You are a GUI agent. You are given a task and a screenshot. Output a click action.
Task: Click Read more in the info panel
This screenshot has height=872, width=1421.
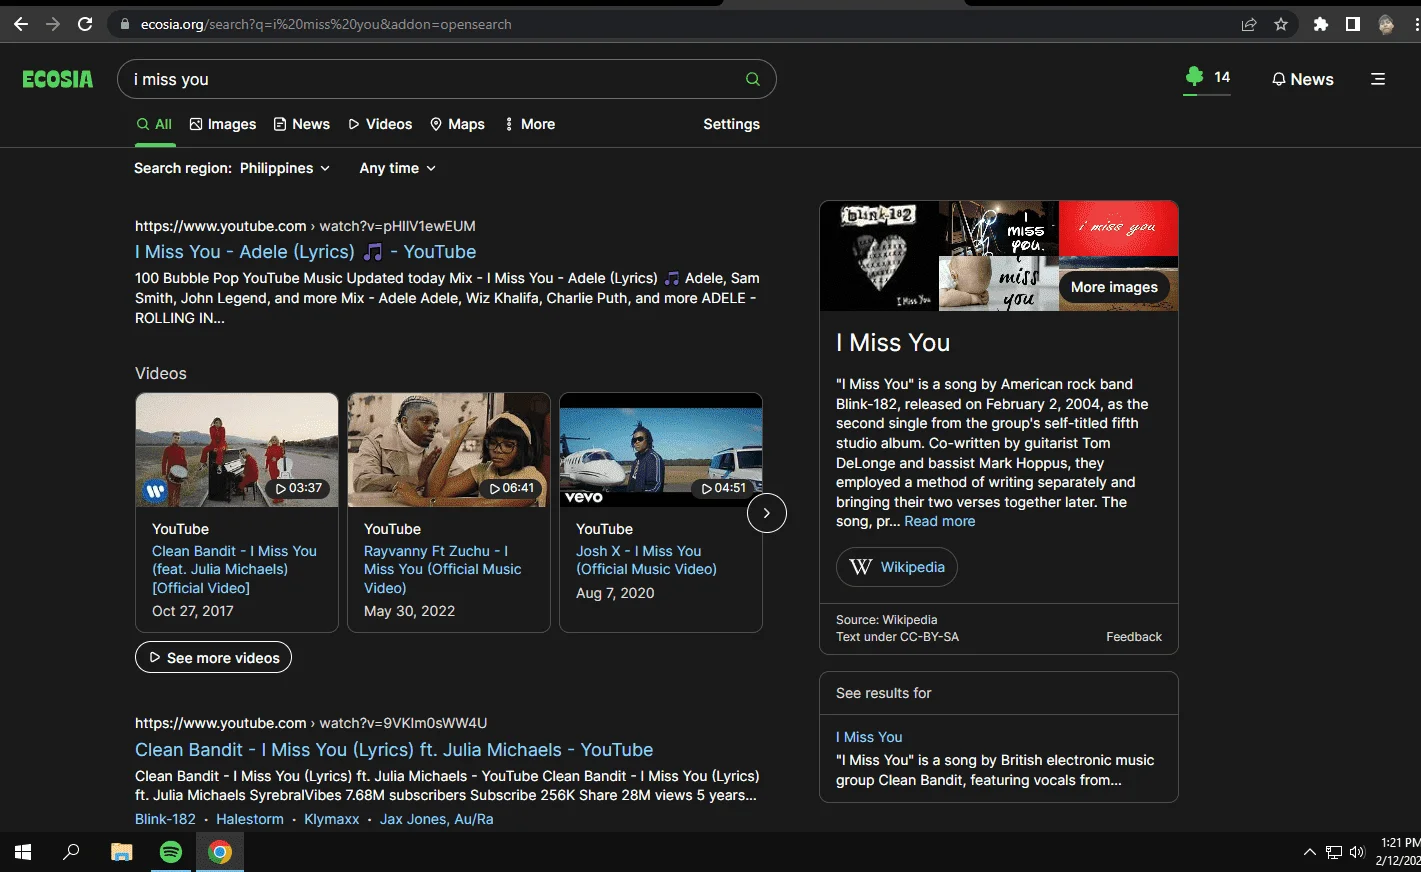click(940, 521)
